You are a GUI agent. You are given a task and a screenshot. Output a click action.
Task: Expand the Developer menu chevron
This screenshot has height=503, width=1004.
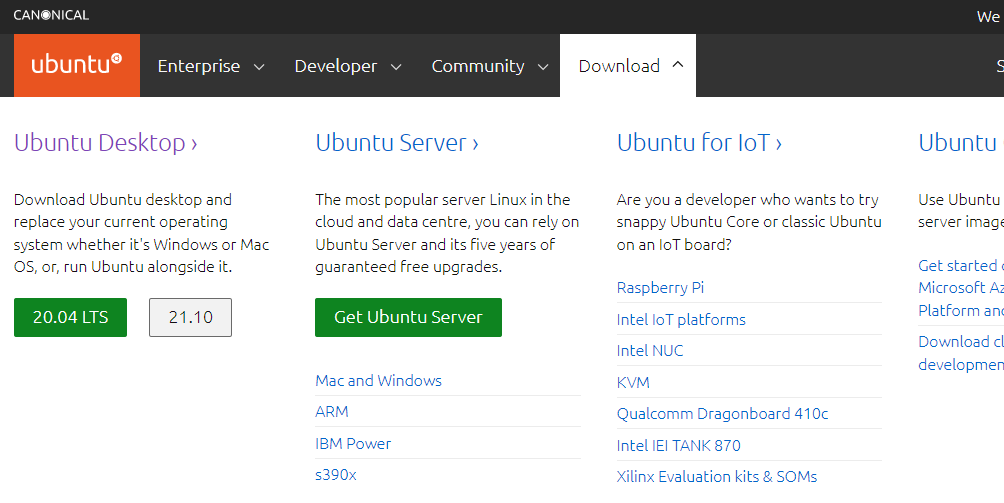pyautogui.click(x=396, y=67)
